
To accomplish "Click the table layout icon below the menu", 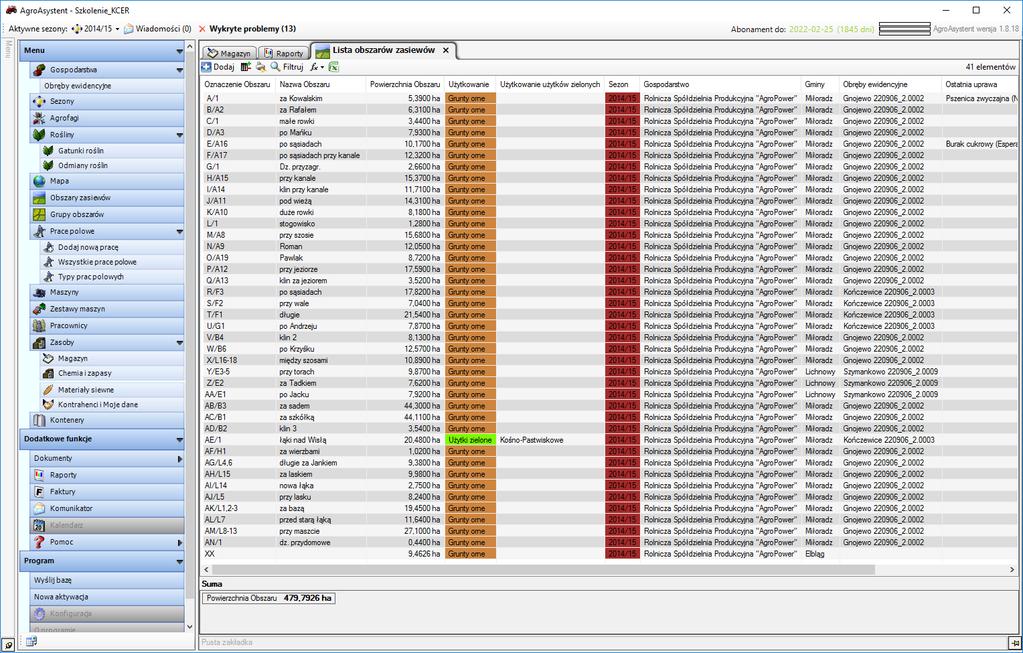I will click(31, 641).
